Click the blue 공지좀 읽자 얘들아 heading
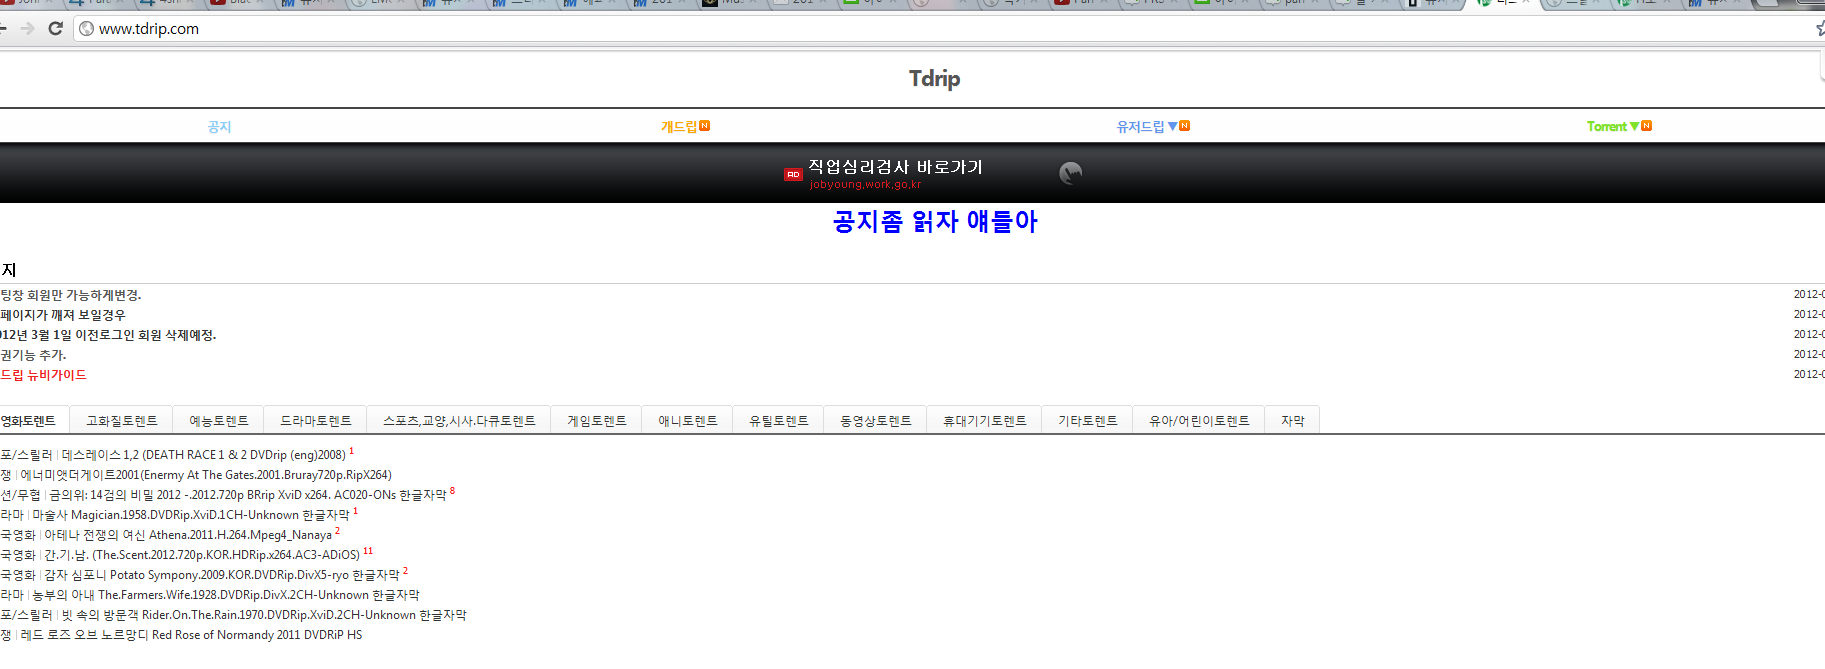Viewport: 1825px width, 669px height. pyautogui.click(x=935, y=221)
